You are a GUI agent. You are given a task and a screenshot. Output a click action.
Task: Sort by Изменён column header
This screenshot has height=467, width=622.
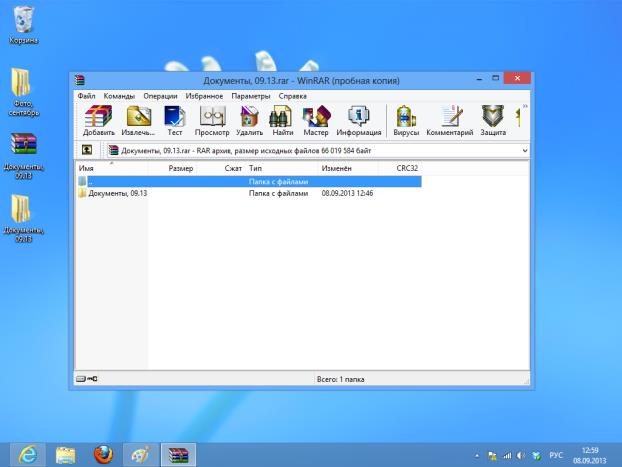coord(348,168)
